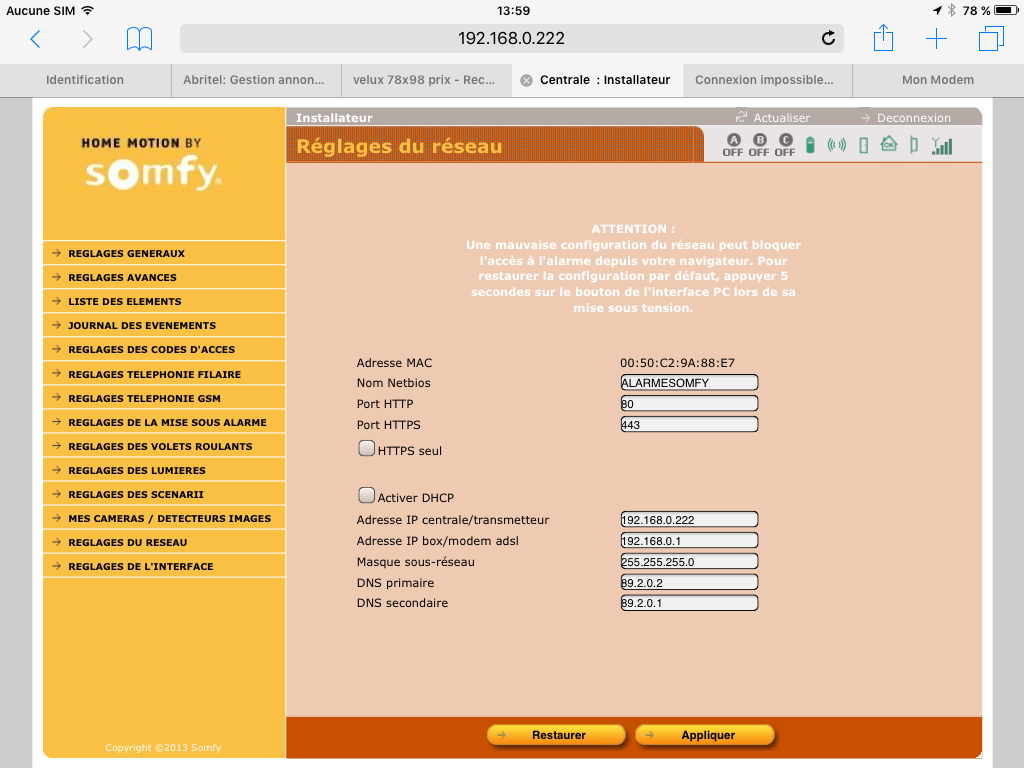Click the door status icon
The image size is (1024, 768).
point(863,145)
